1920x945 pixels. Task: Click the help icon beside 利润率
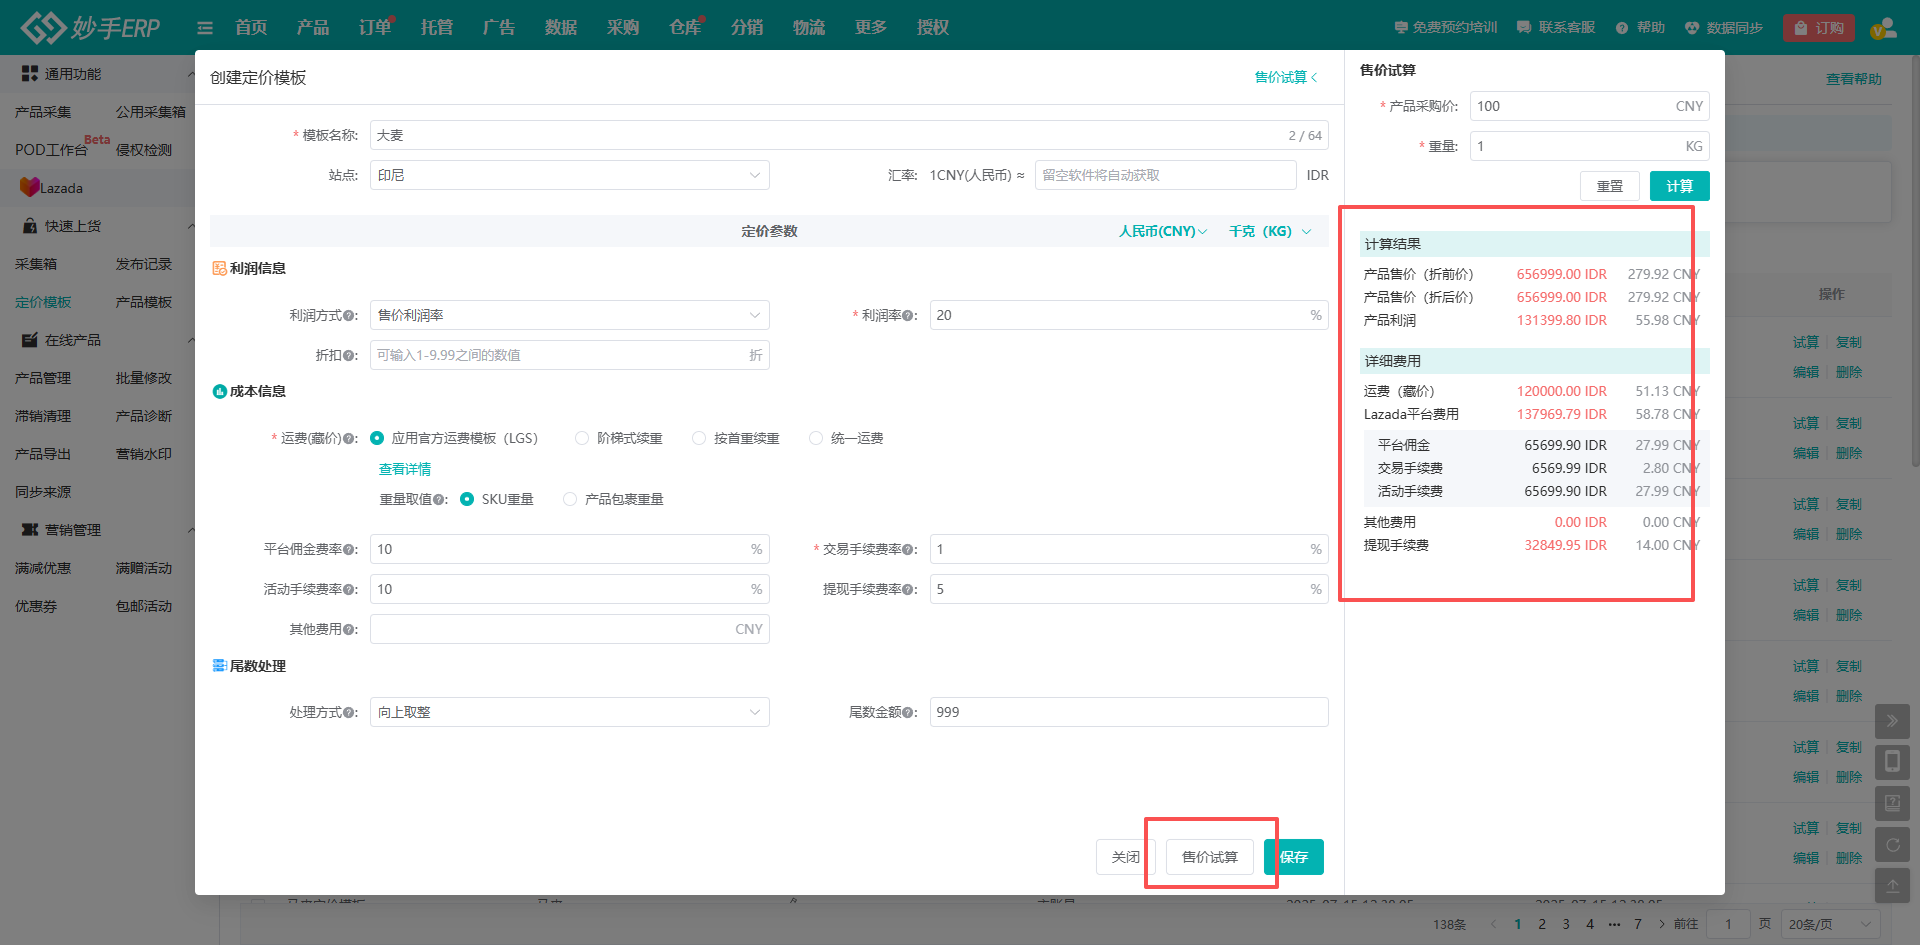[909, 316]
